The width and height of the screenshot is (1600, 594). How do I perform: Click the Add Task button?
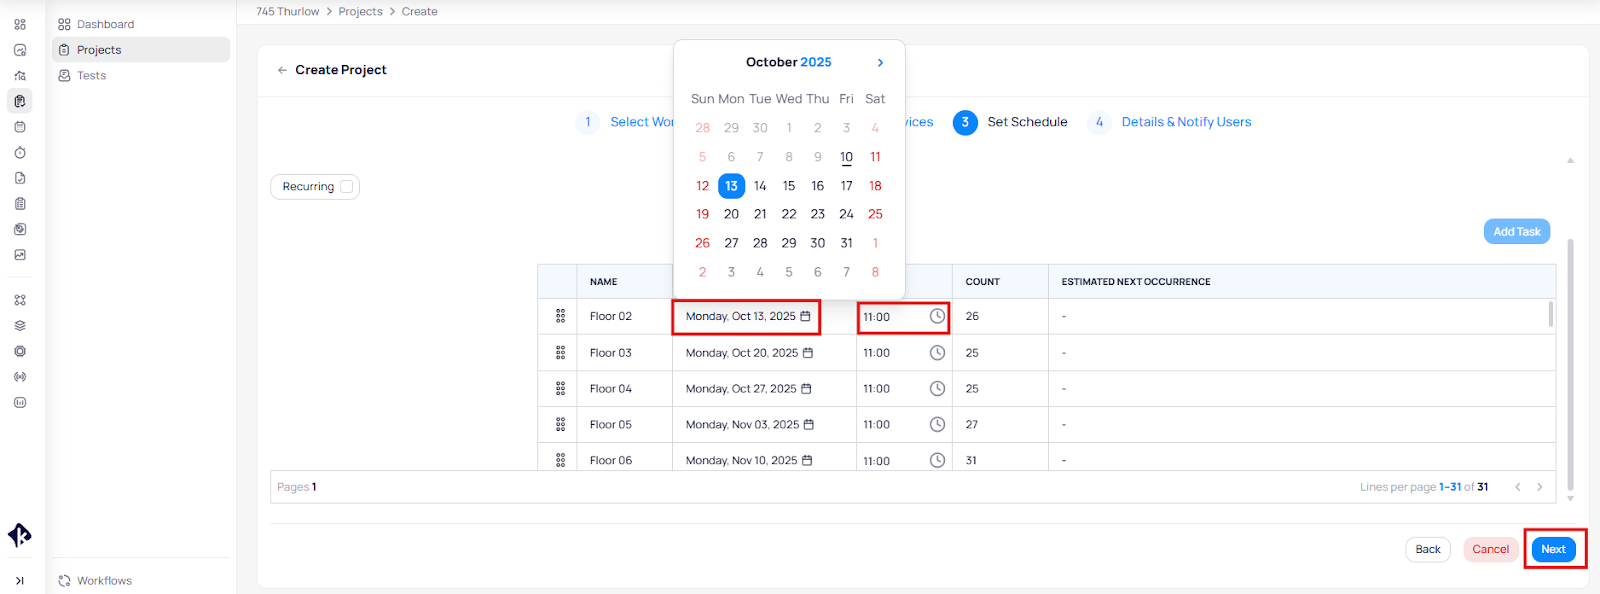pos(1516,232)
